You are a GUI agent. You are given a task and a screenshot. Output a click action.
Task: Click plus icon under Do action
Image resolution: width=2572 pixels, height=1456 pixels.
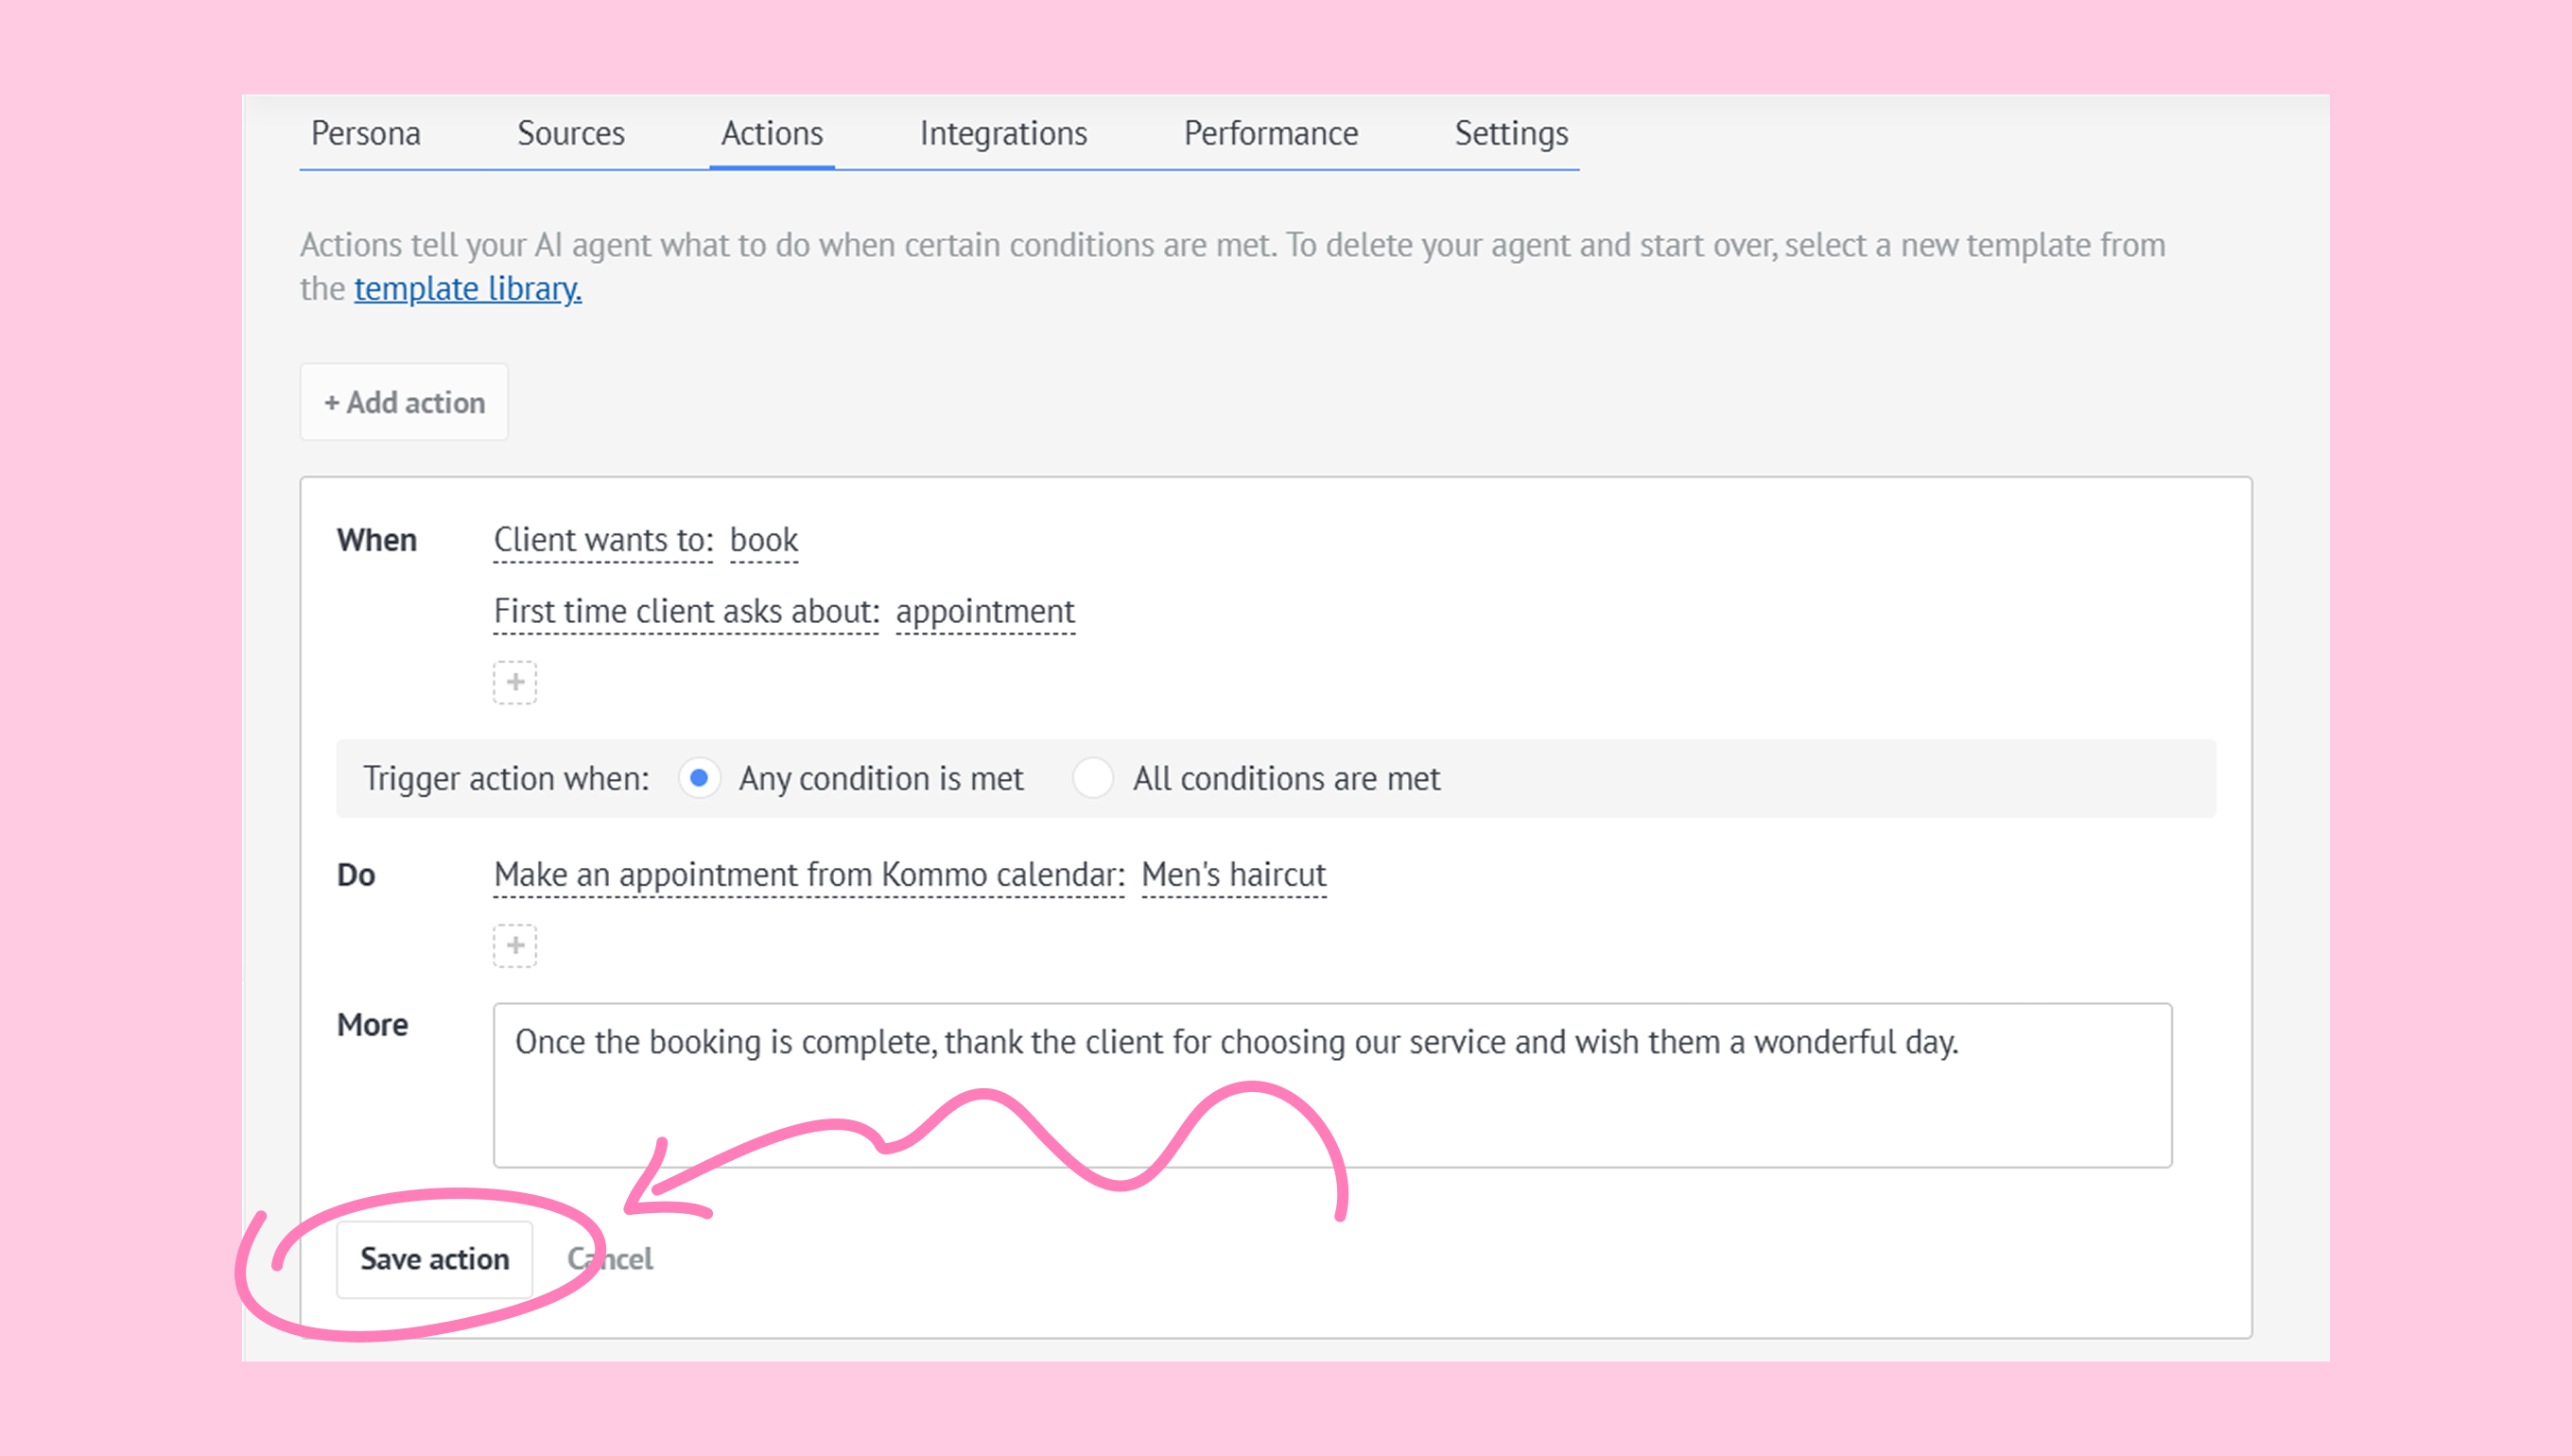(x=515, y=946)
